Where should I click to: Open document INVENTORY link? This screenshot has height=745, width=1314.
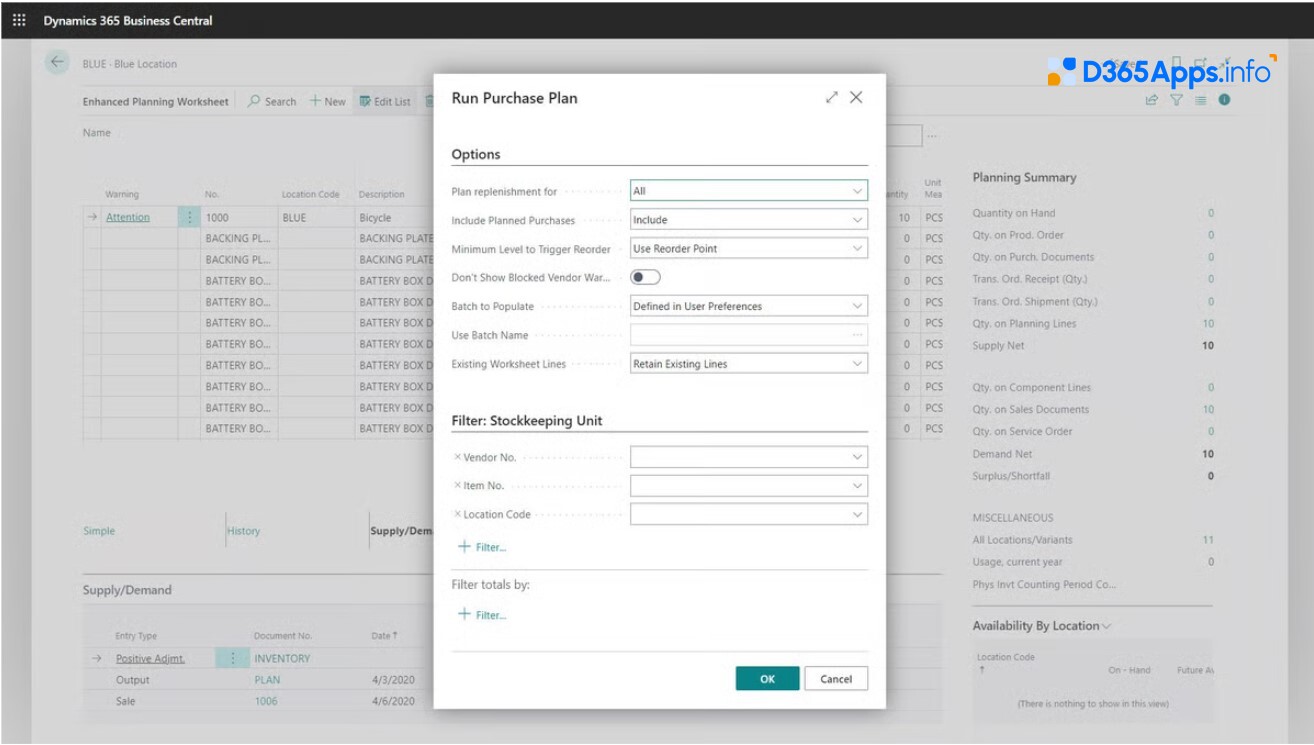(282, 658)
